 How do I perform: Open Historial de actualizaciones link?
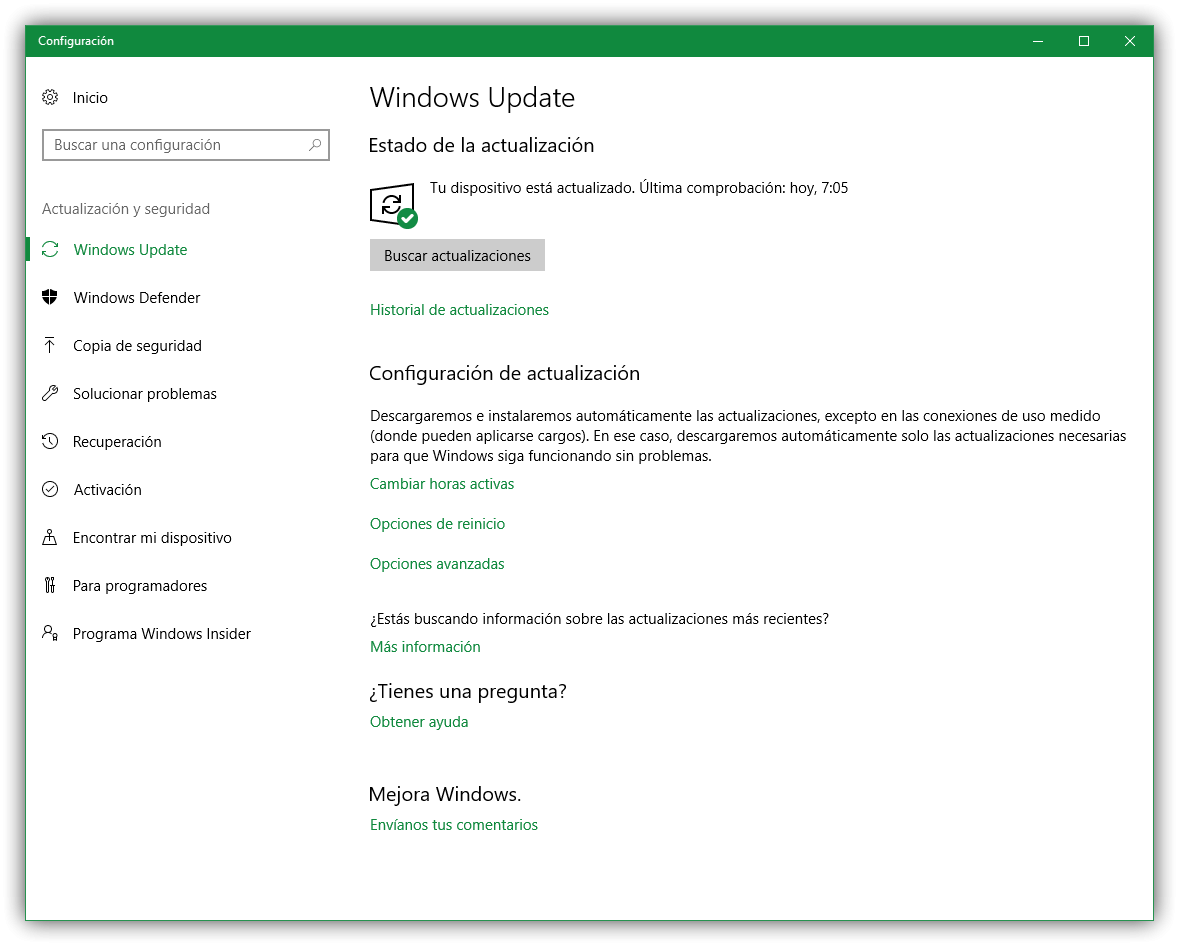coord(459,310)
